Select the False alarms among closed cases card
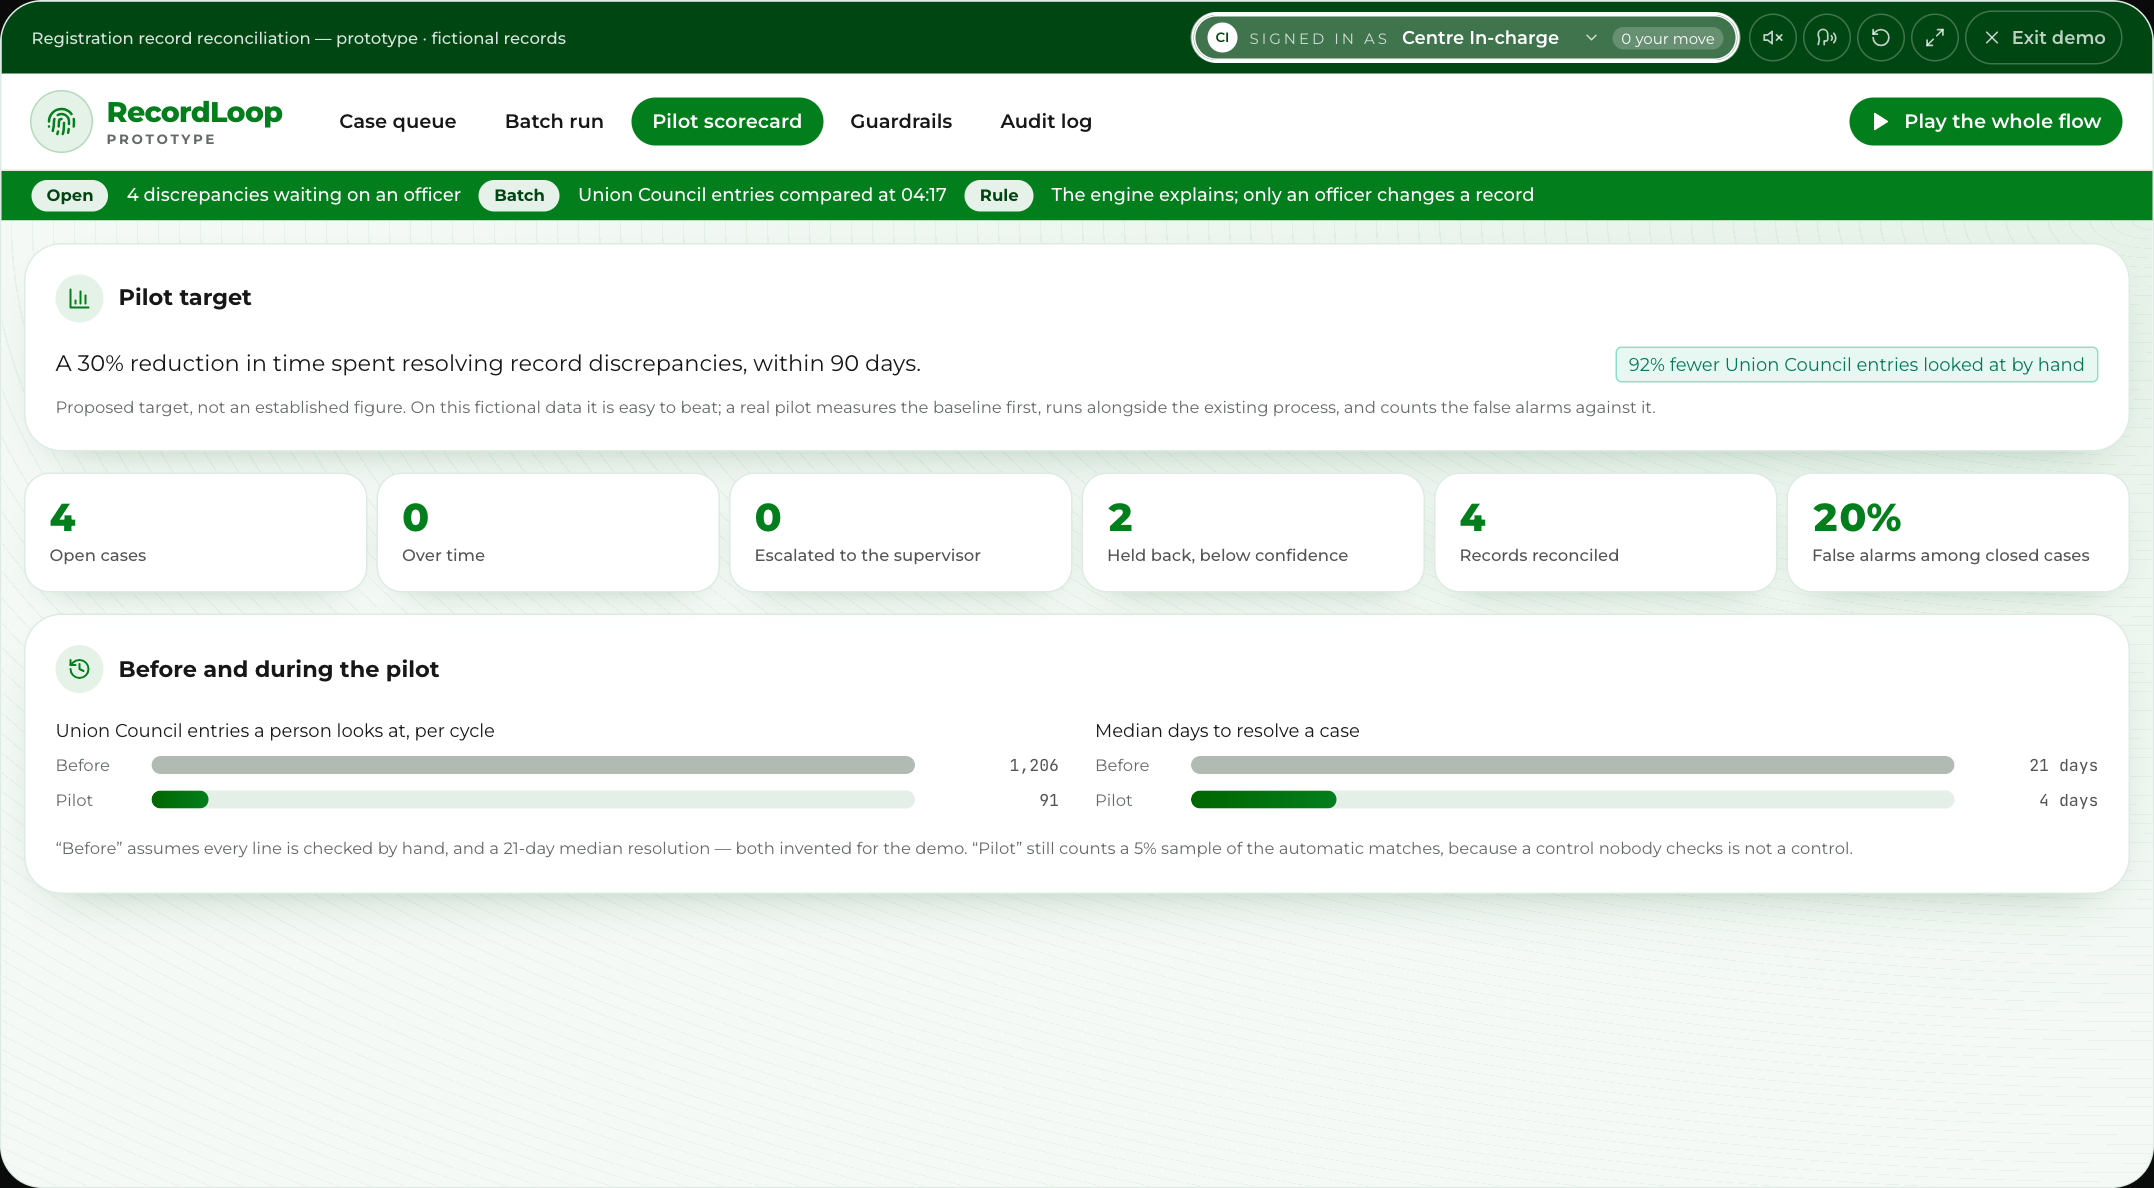The image size is (2154, 1188). [x=1958, y=533]
